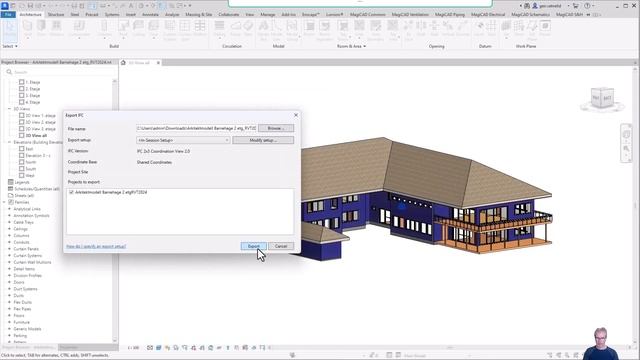Image resolution: width=640 pixels, height=360 pixels.
Task: Select the Stair tool
Action: [248, 29]
